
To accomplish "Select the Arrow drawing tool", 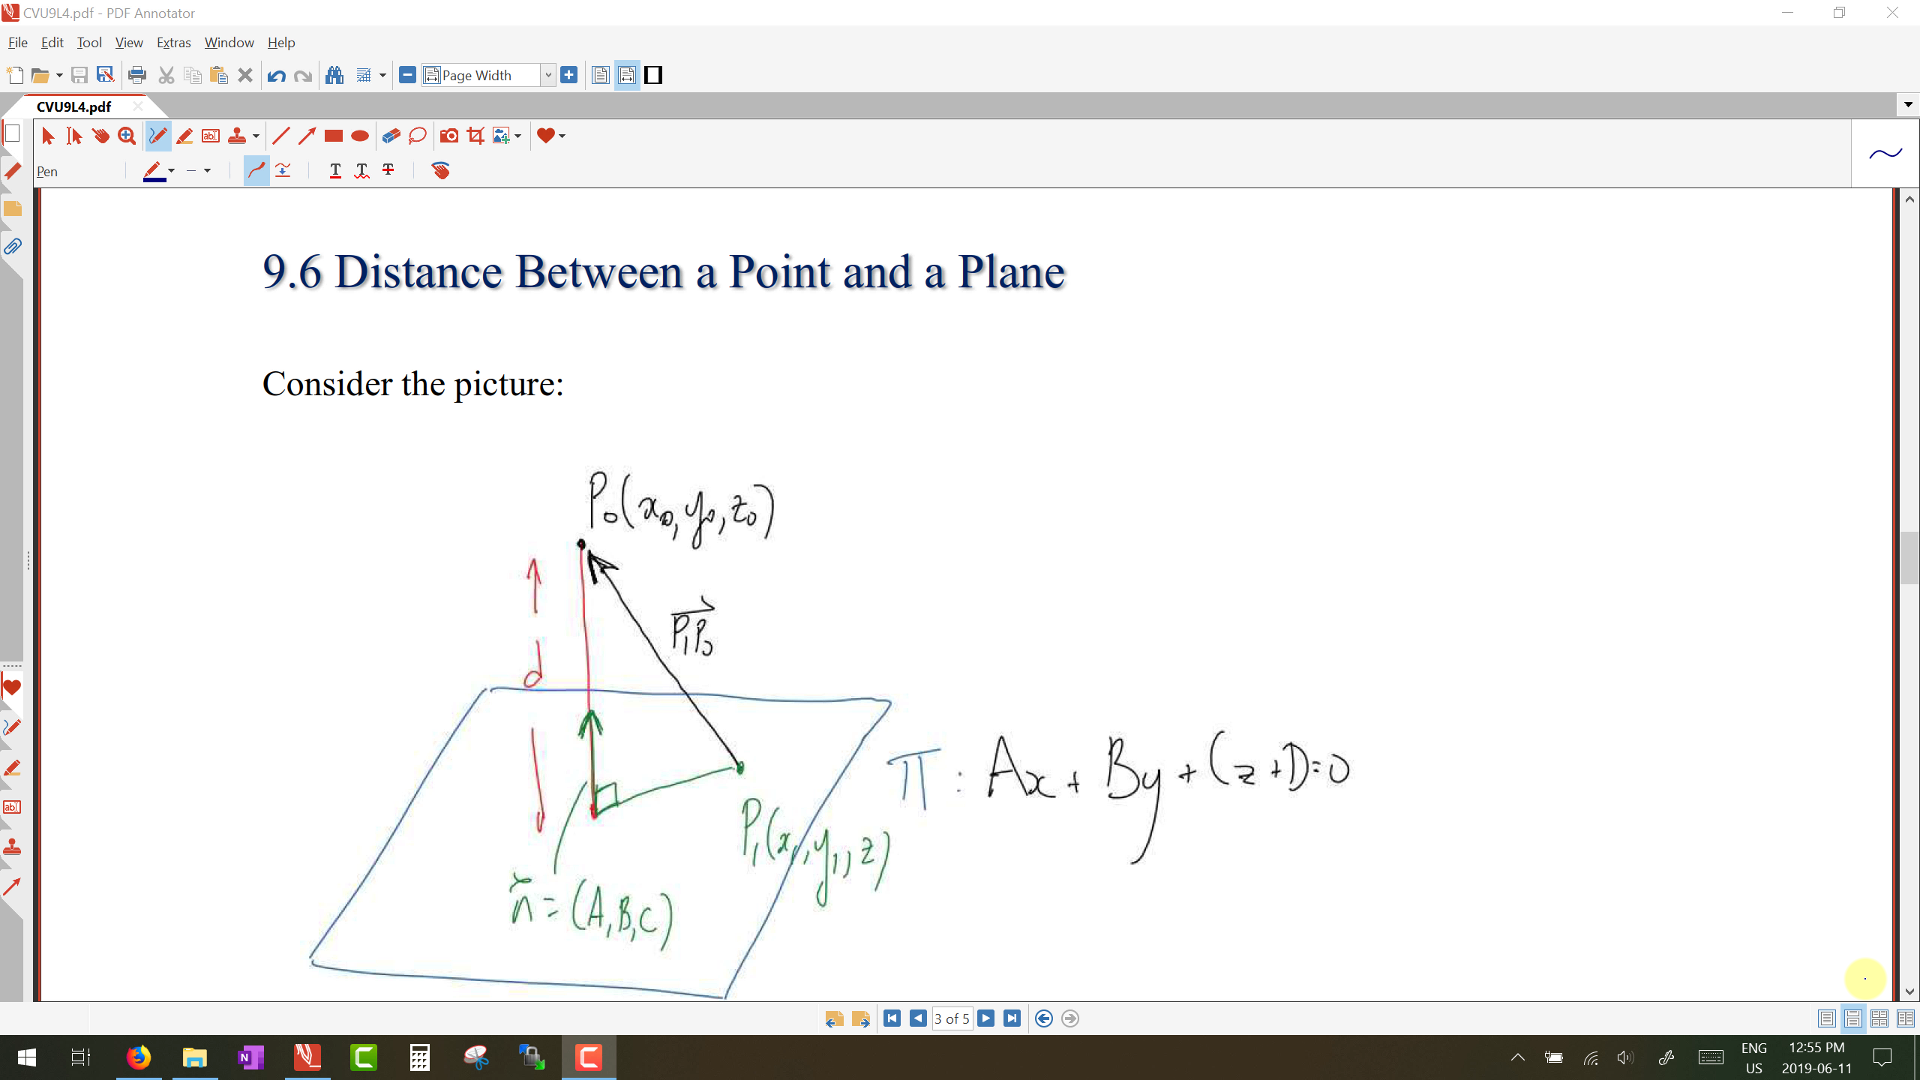I will coord(307,136).
